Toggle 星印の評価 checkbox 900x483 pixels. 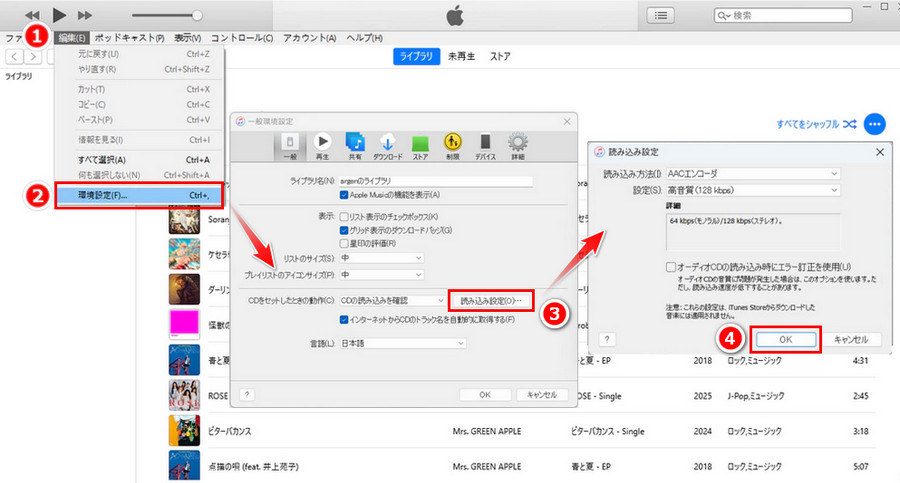[344, 244]
